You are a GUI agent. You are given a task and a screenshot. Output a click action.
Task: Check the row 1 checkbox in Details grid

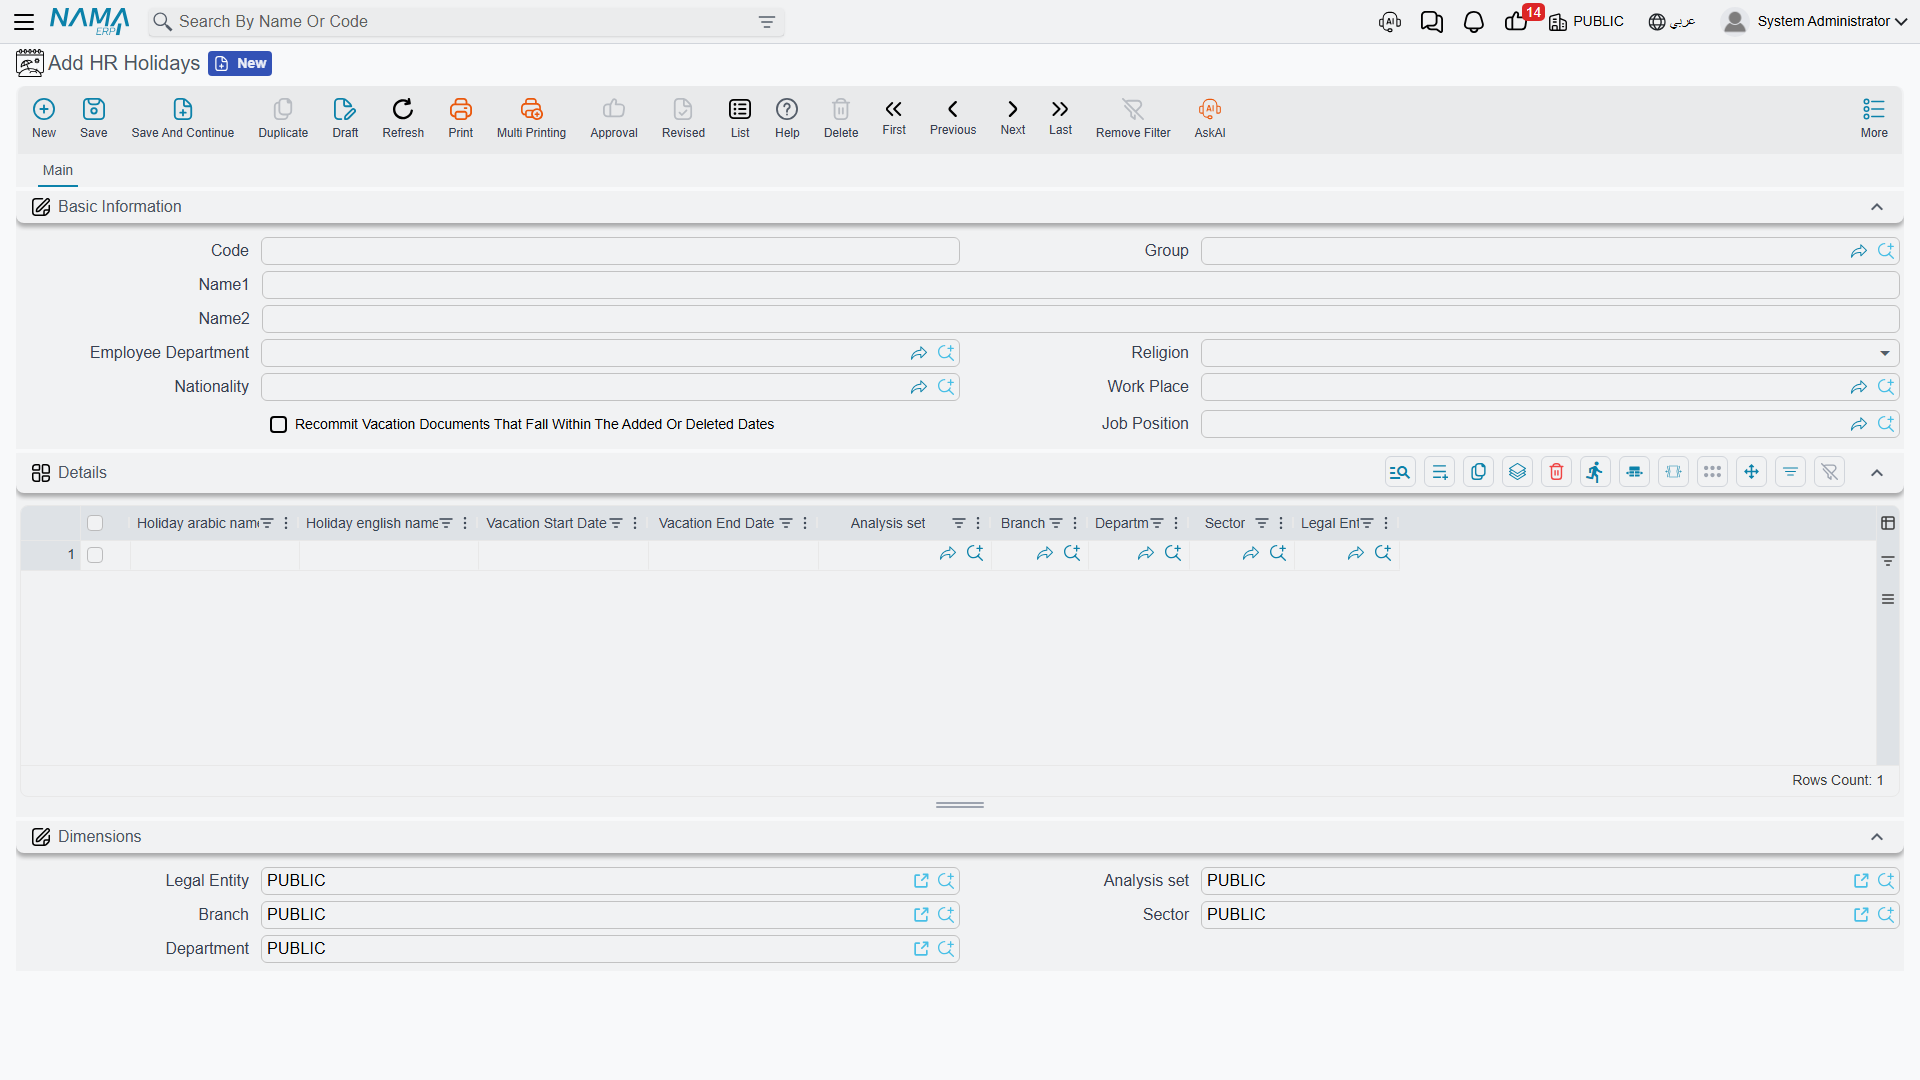click(95, 555)
